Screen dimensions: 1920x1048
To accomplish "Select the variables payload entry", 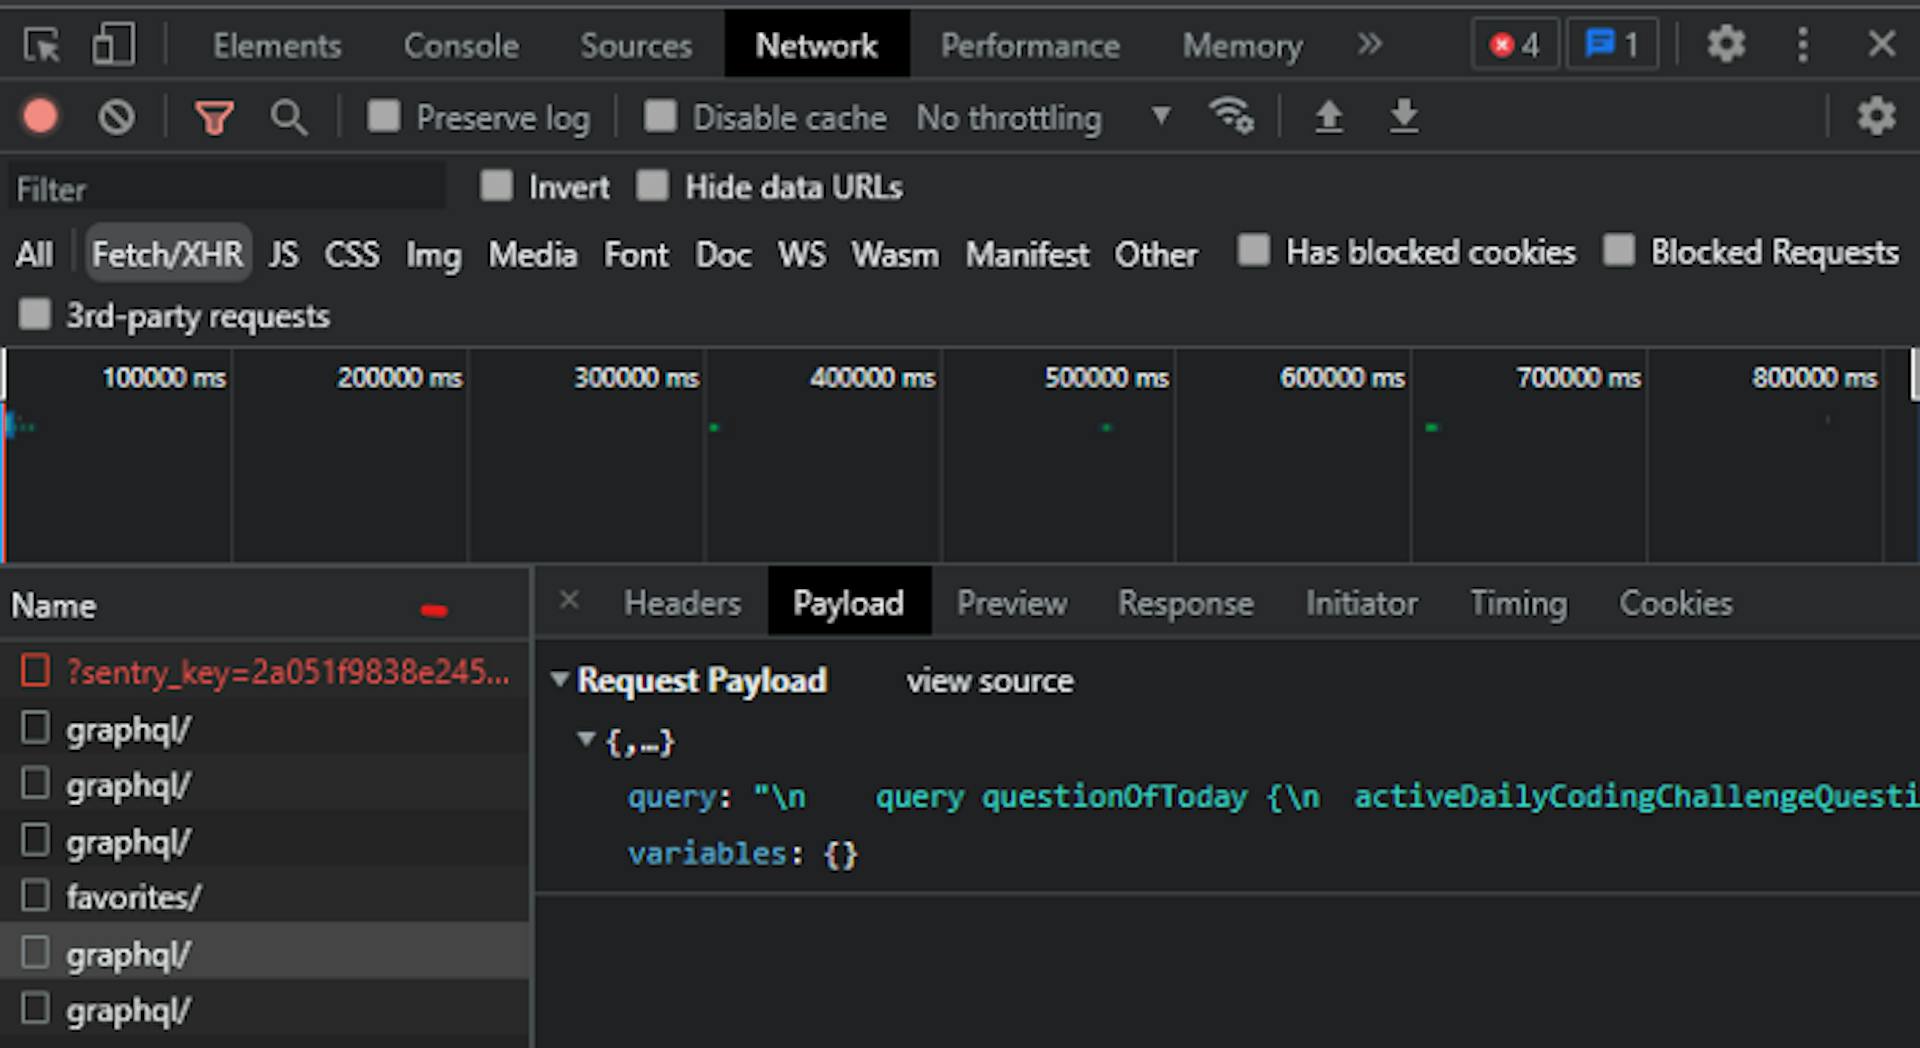I will coord(743,854).
